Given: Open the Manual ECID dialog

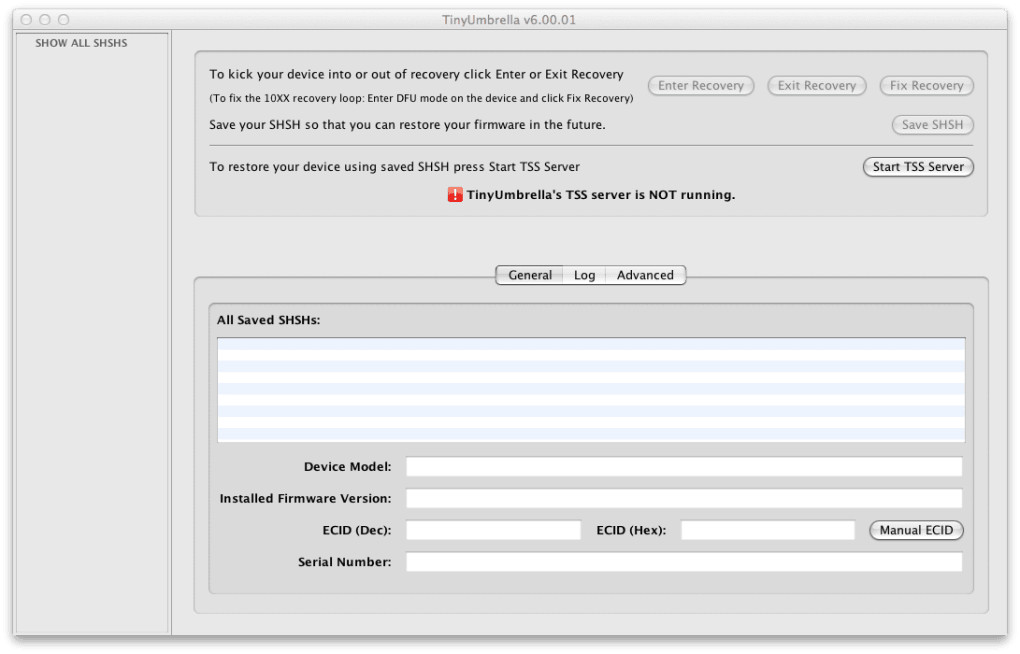Looking at the screenshot, I should (x=916, y=530).
